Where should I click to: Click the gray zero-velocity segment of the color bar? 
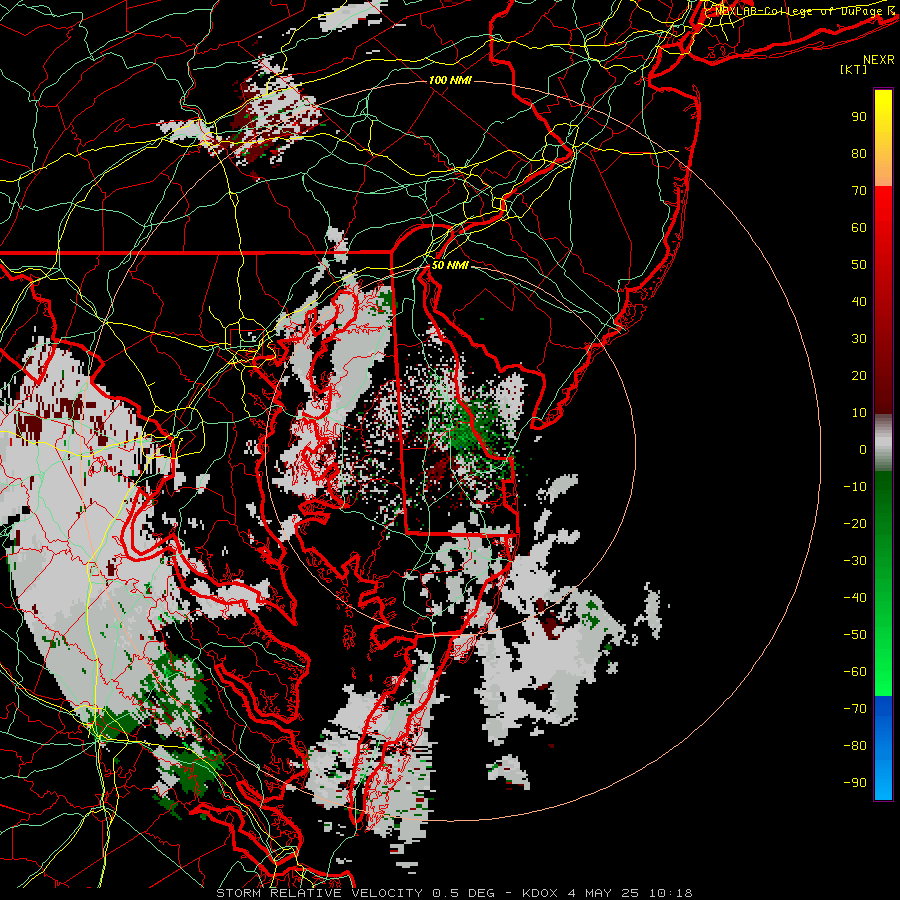883,443
